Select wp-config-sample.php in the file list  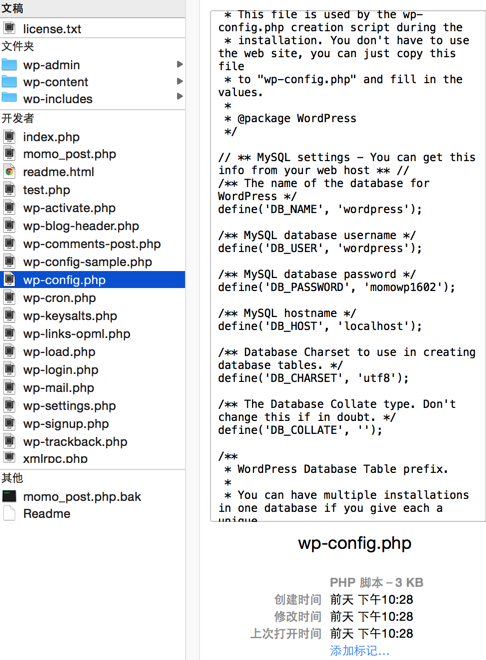pyautogui.click(x=93, y=262)
